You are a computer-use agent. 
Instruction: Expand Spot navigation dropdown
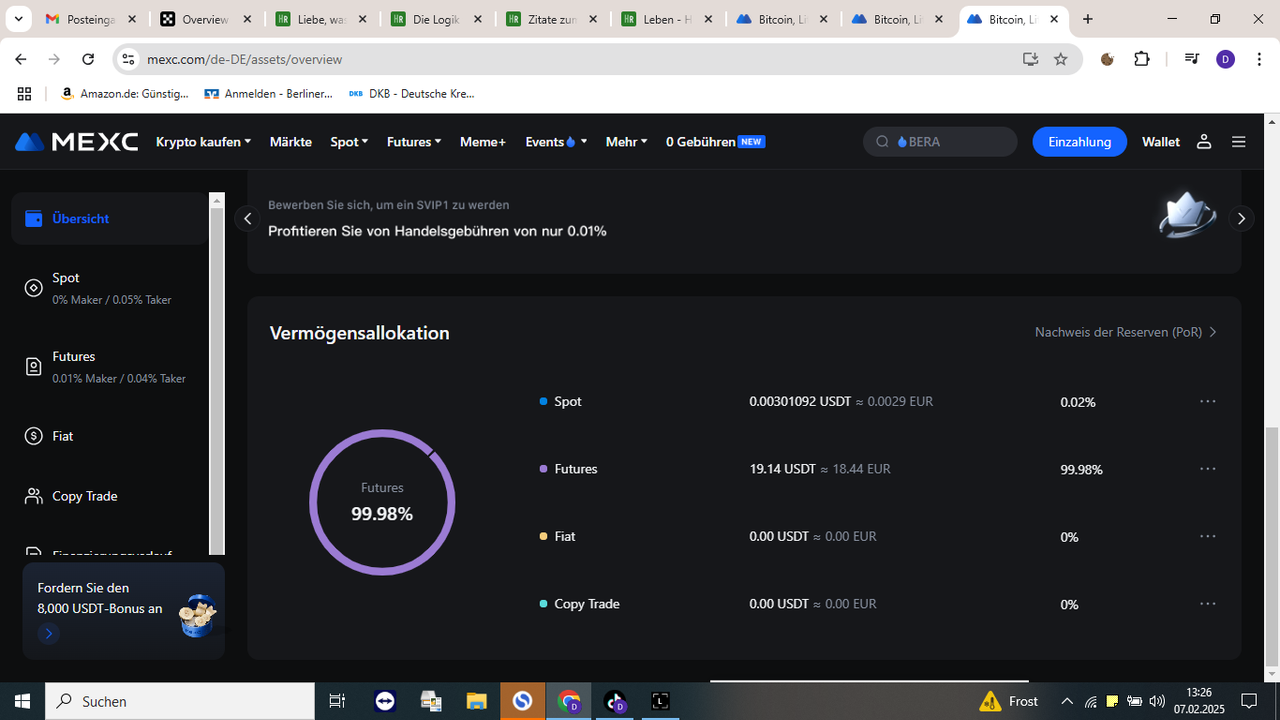click(x=349, y=142)
